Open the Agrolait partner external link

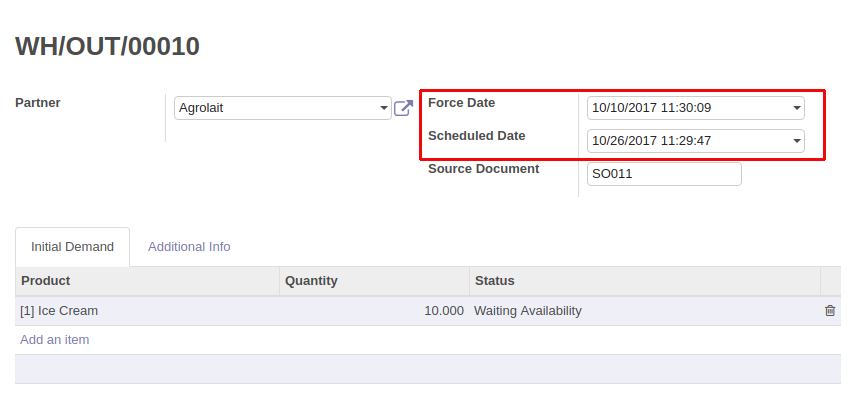(403, 108)
